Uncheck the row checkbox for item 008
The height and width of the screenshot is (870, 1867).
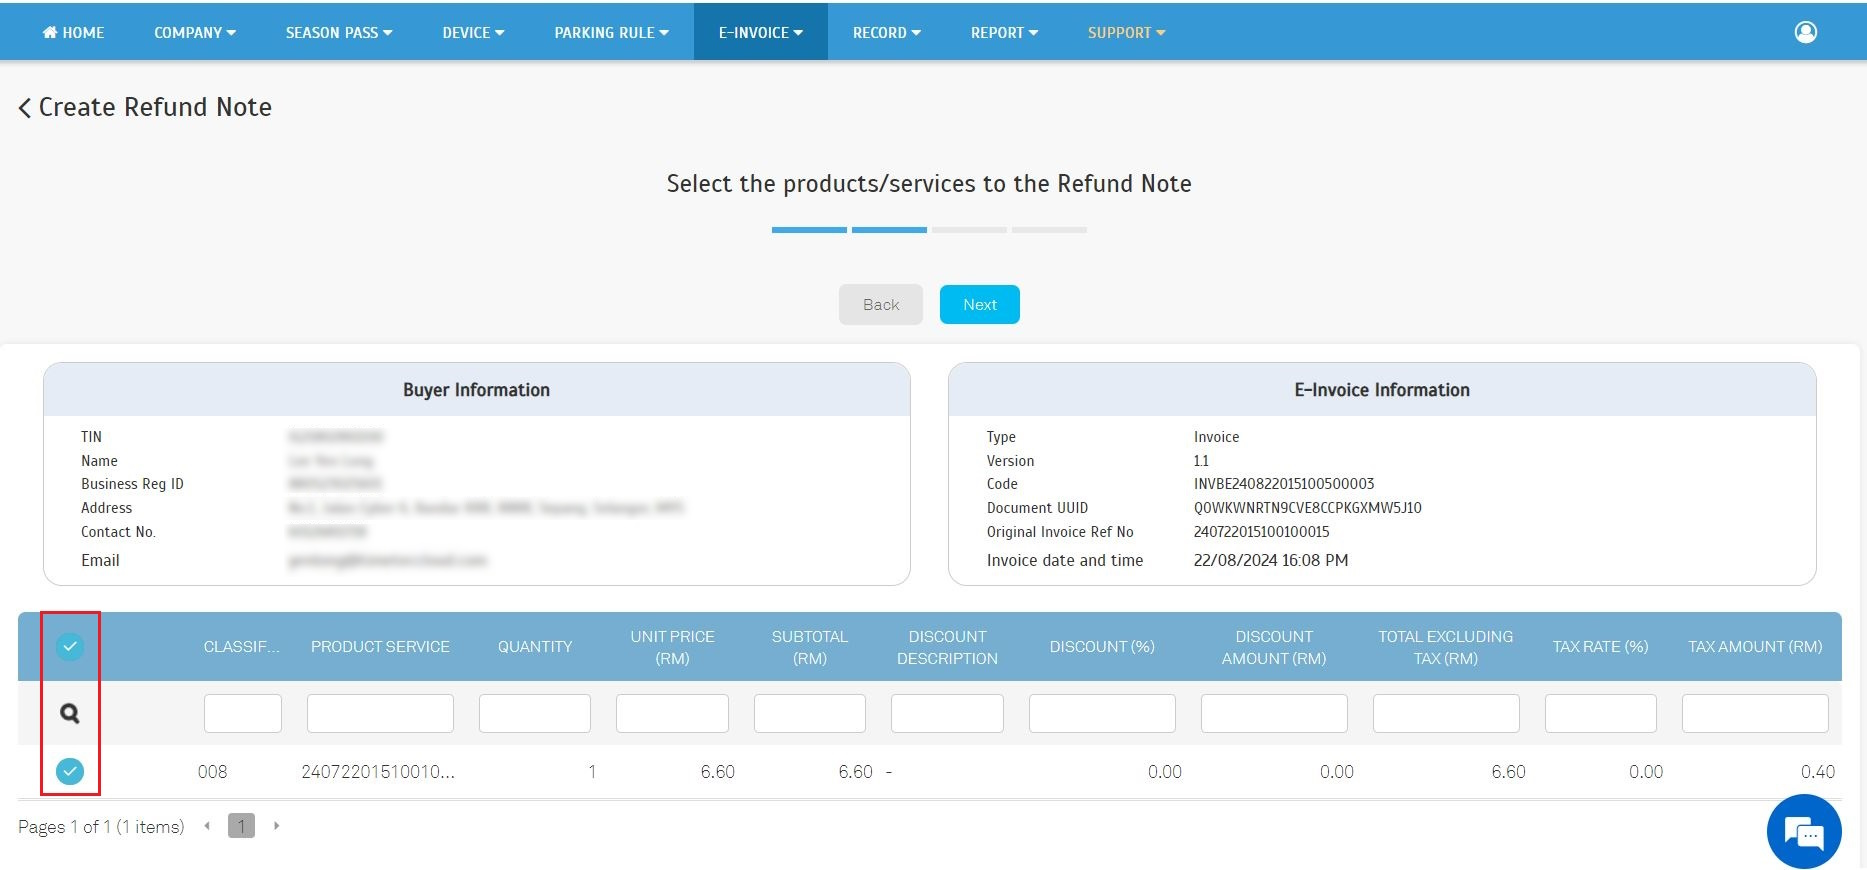(70, 771)
